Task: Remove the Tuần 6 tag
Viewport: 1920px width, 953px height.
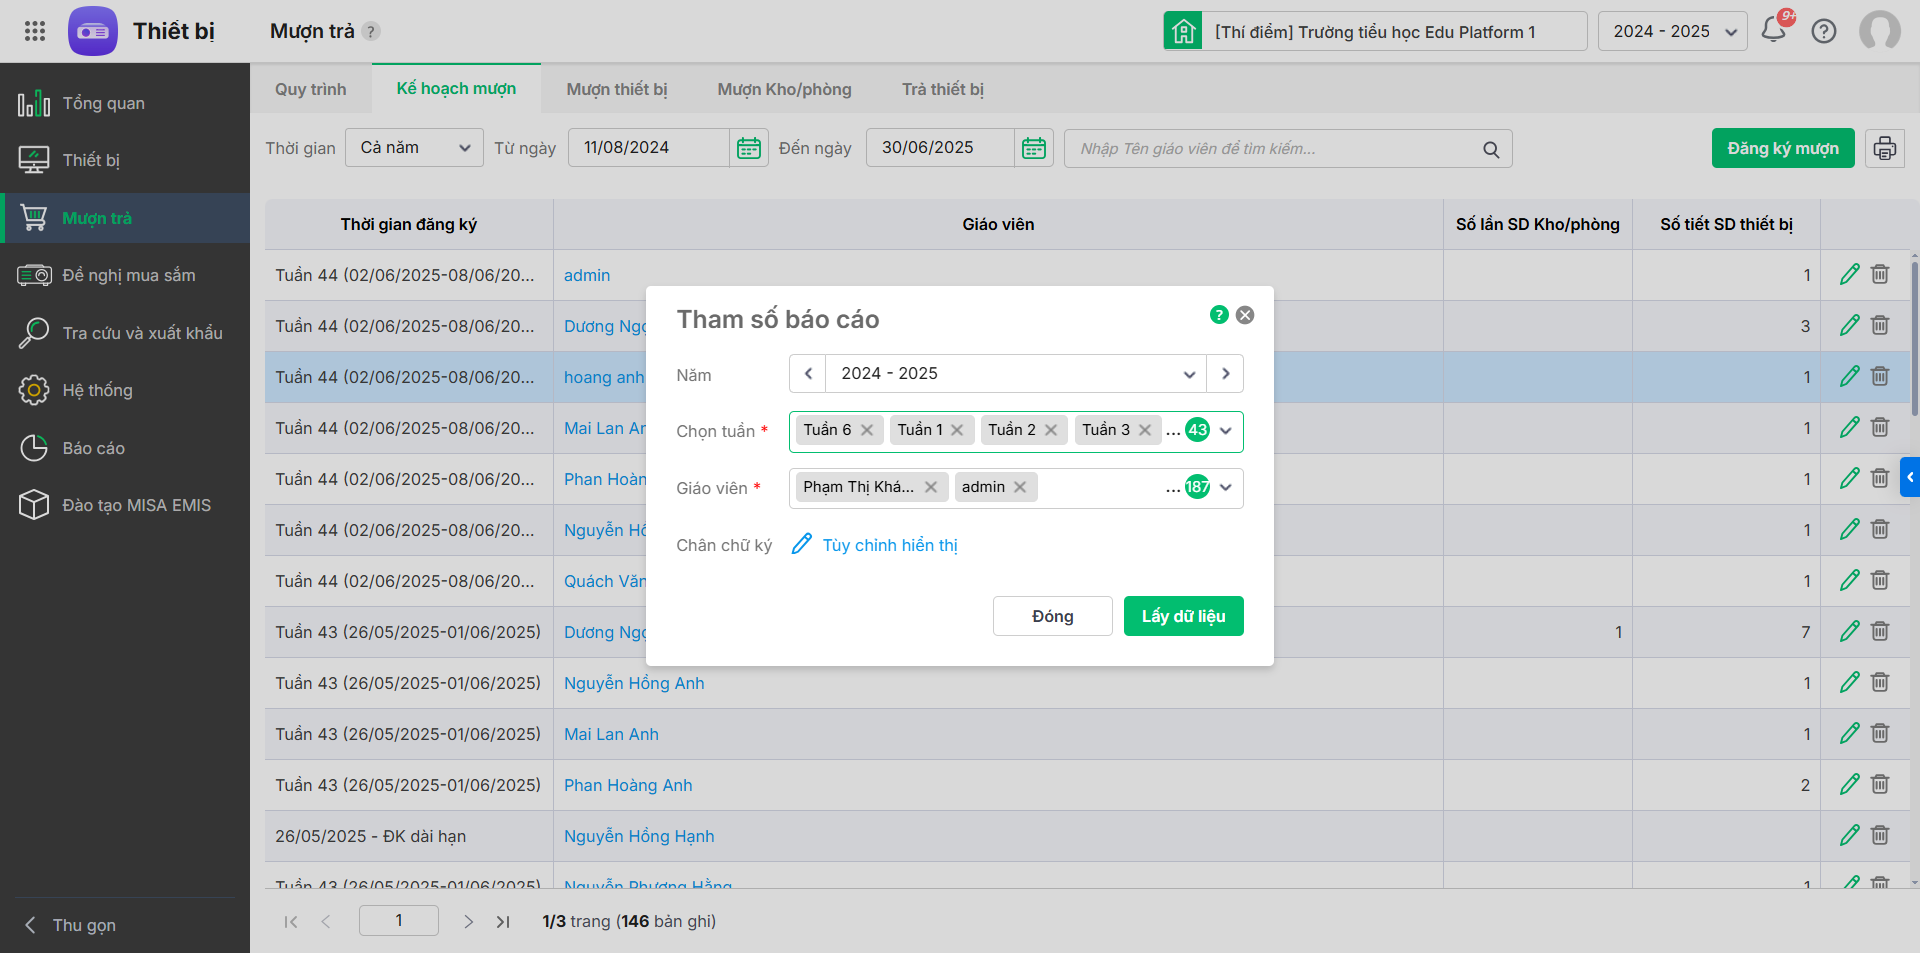Action: click(x=867, y=430)
